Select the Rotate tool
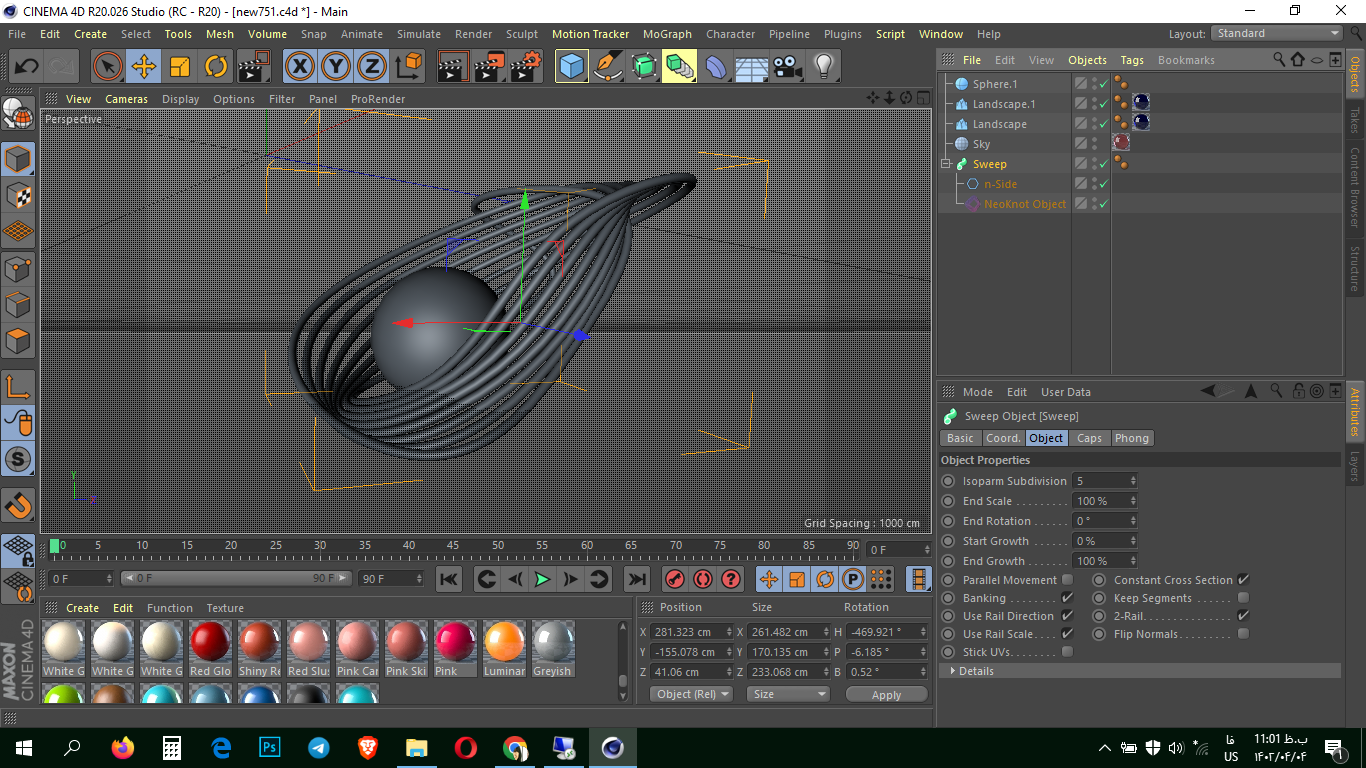 [216, 66]
